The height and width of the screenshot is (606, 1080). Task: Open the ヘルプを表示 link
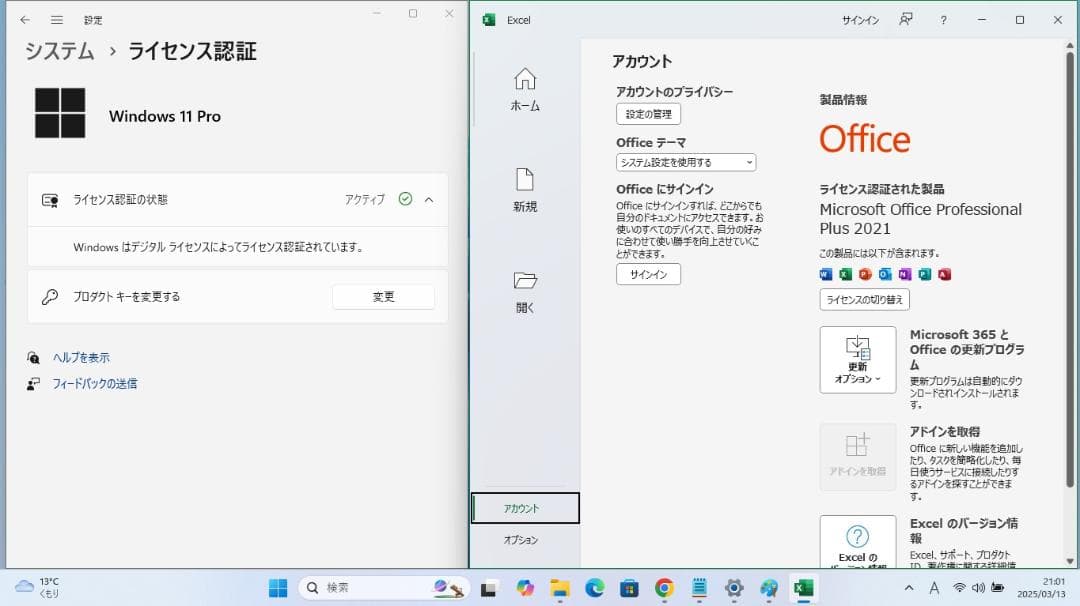(81, 357)
